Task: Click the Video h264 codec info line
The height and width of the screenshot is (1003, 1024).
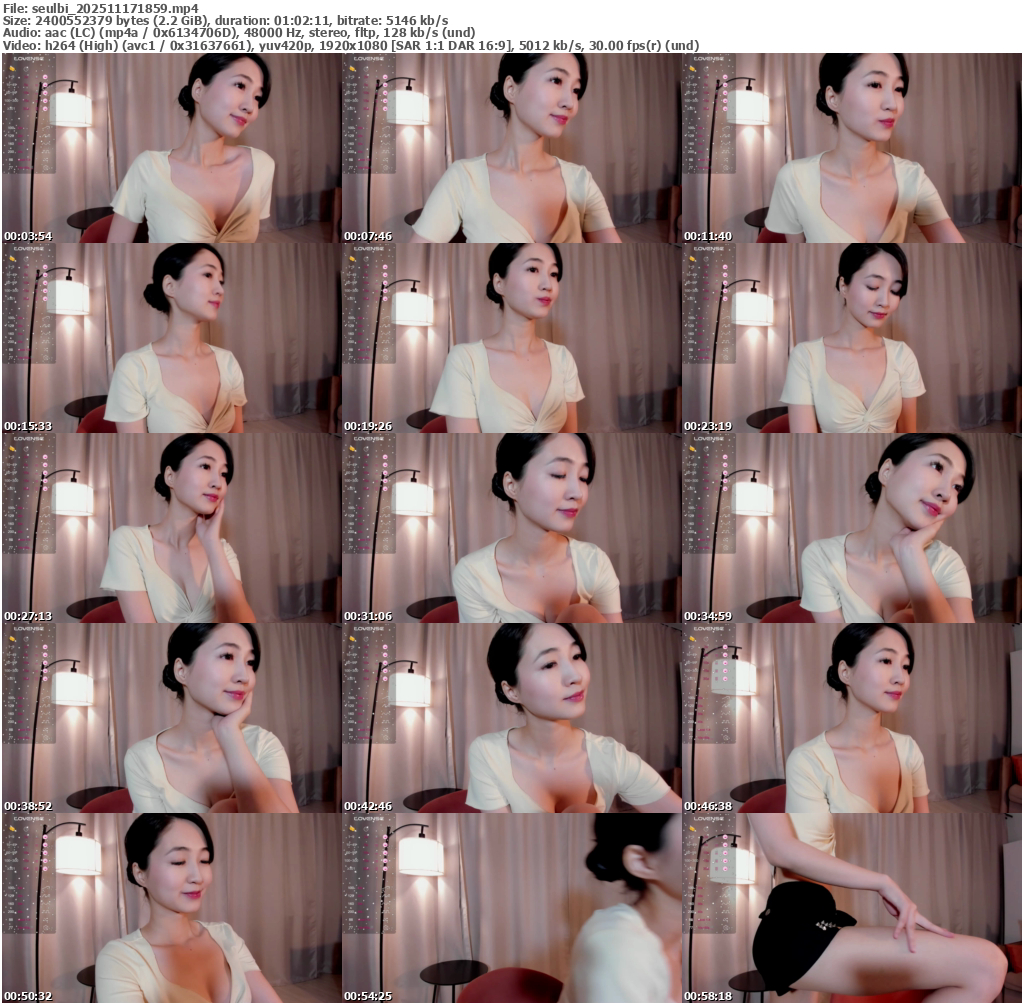Action: pyautogui.click(x=350, y=46)
